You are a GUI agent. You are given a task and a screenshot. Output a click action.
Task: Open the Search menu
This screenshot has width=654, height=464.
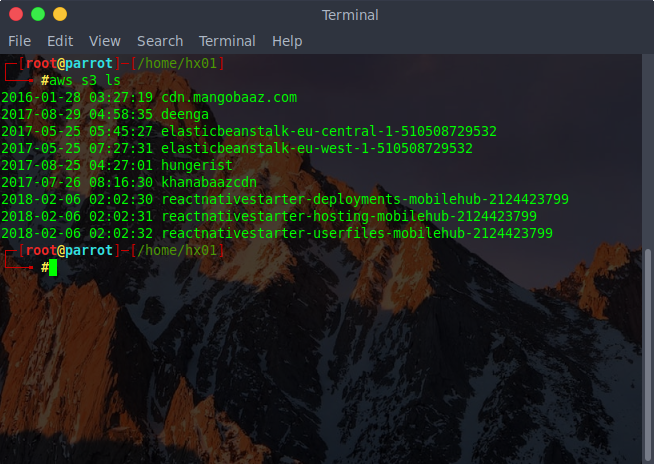(160, 41)
